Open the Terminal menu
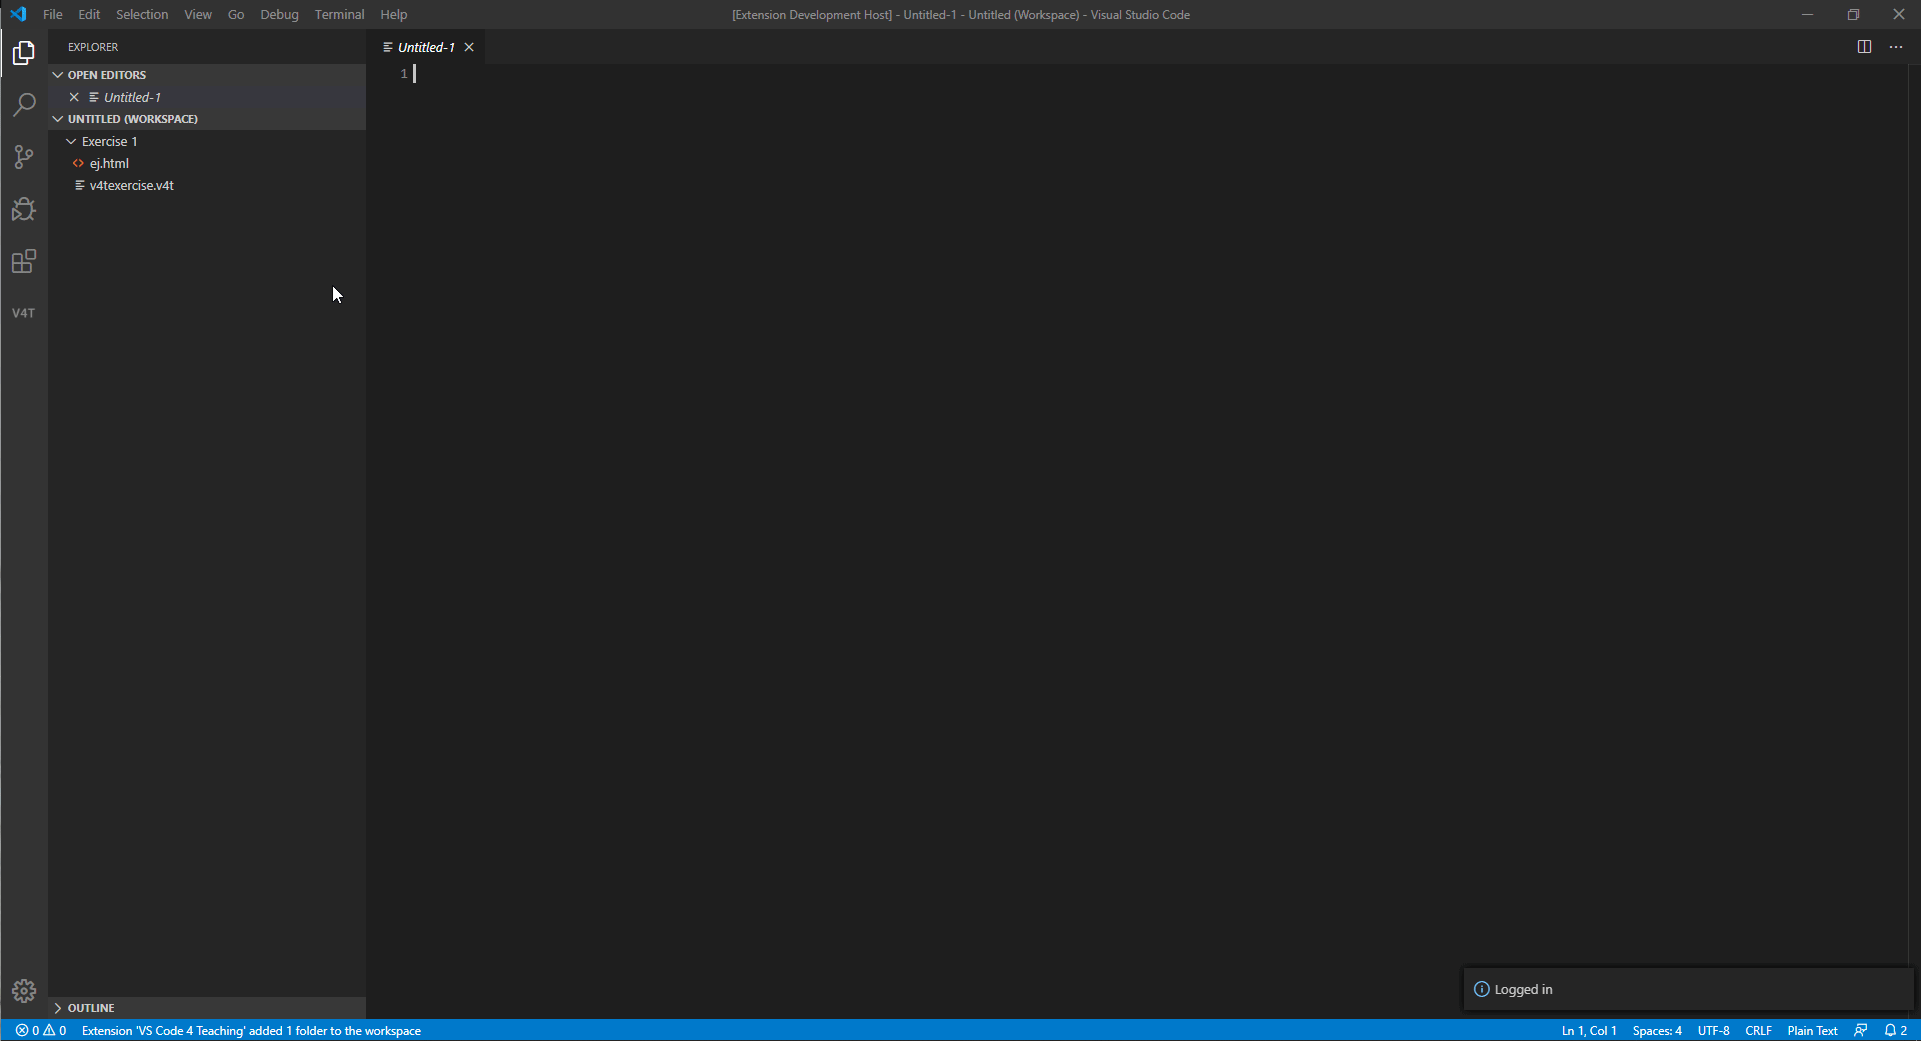 [x=339, y=14]
